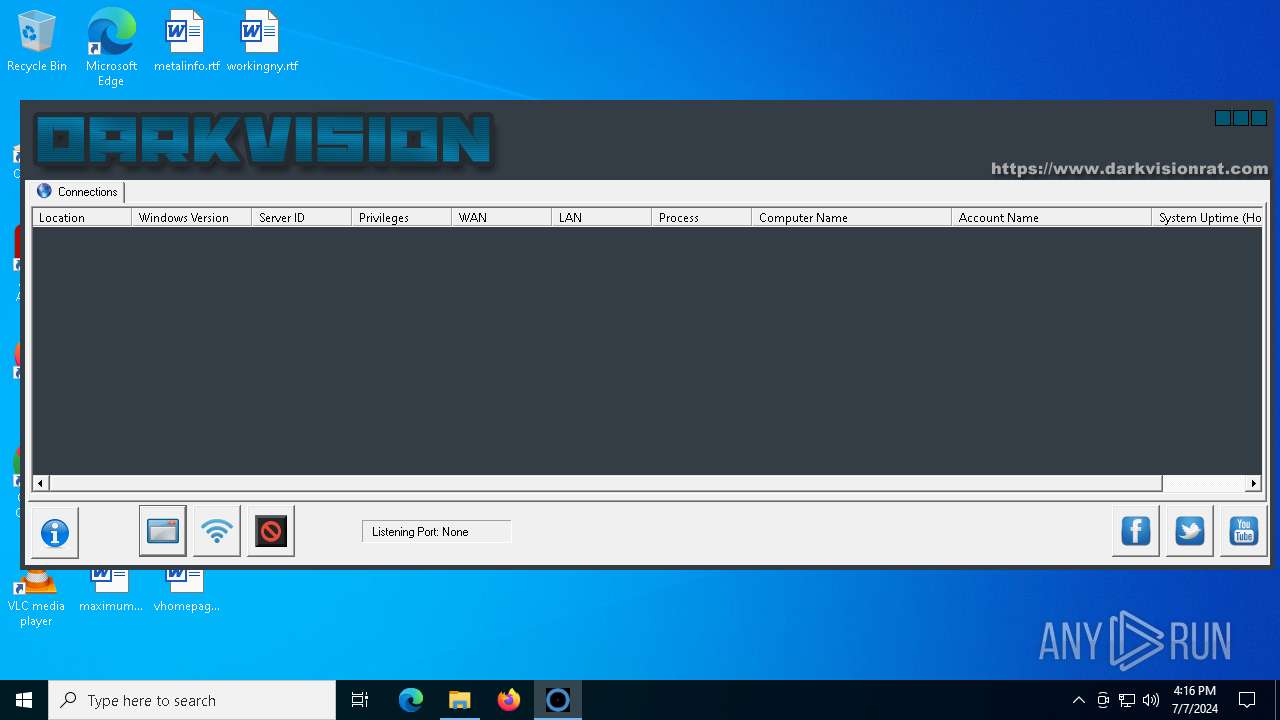Open the Windows Start menu
This screenshot has height=720, width=1280.
point(24,700)
